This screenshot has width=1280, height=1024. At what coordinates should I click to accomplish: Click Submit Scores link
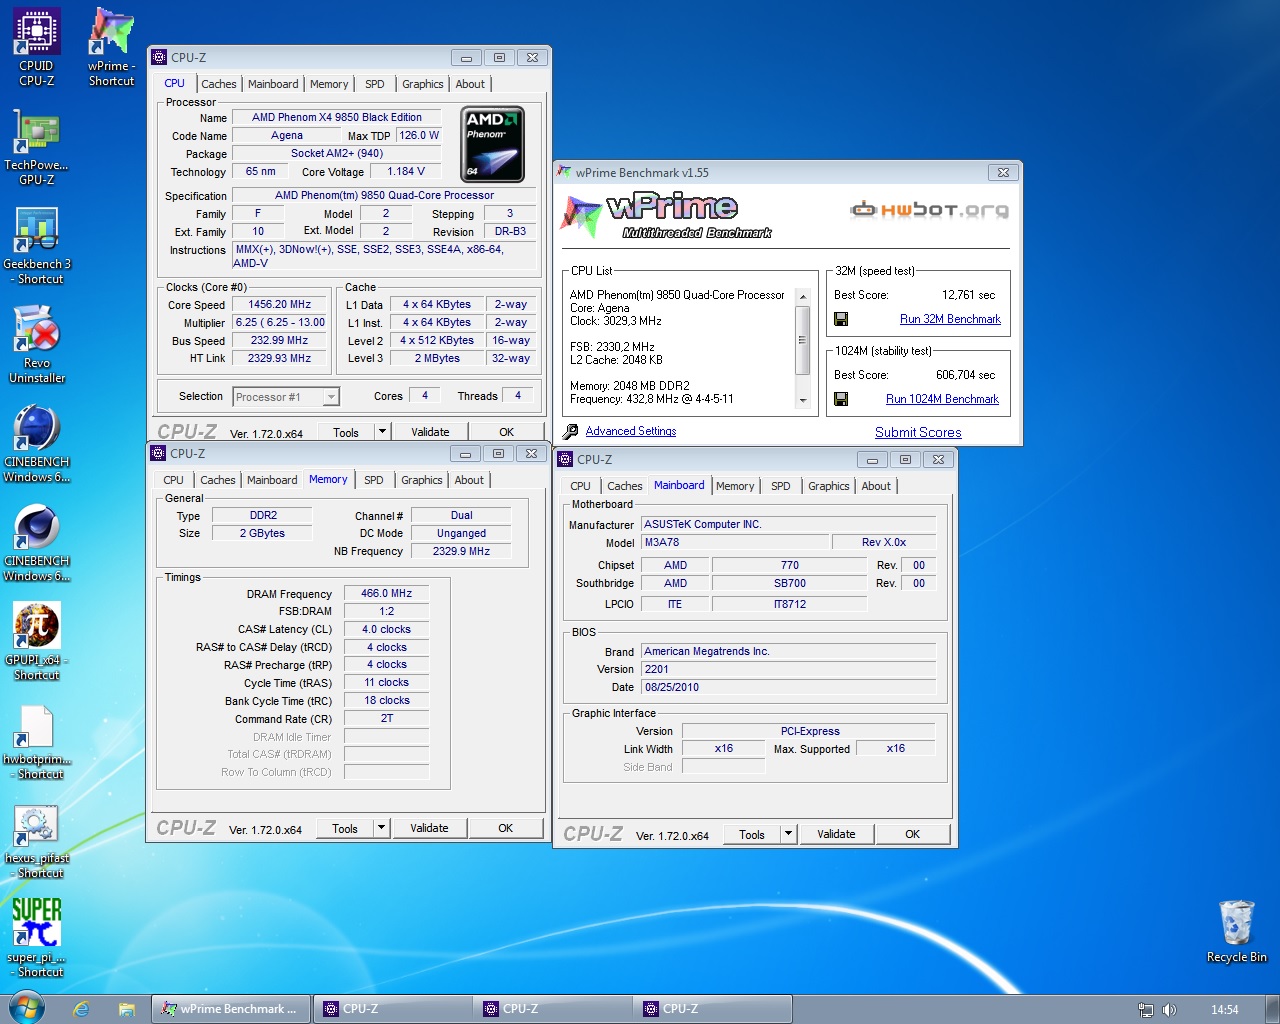tap(918, 432)
